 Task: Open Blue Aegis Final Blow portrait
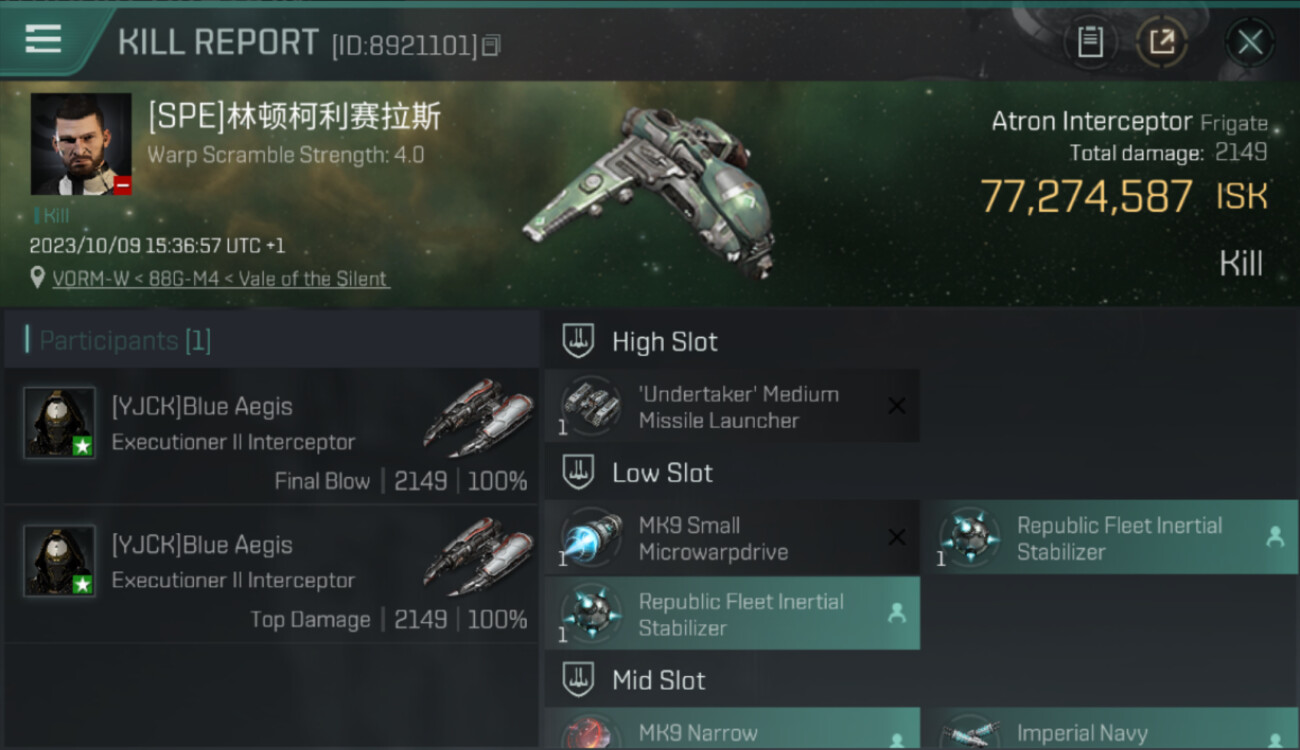60,422
